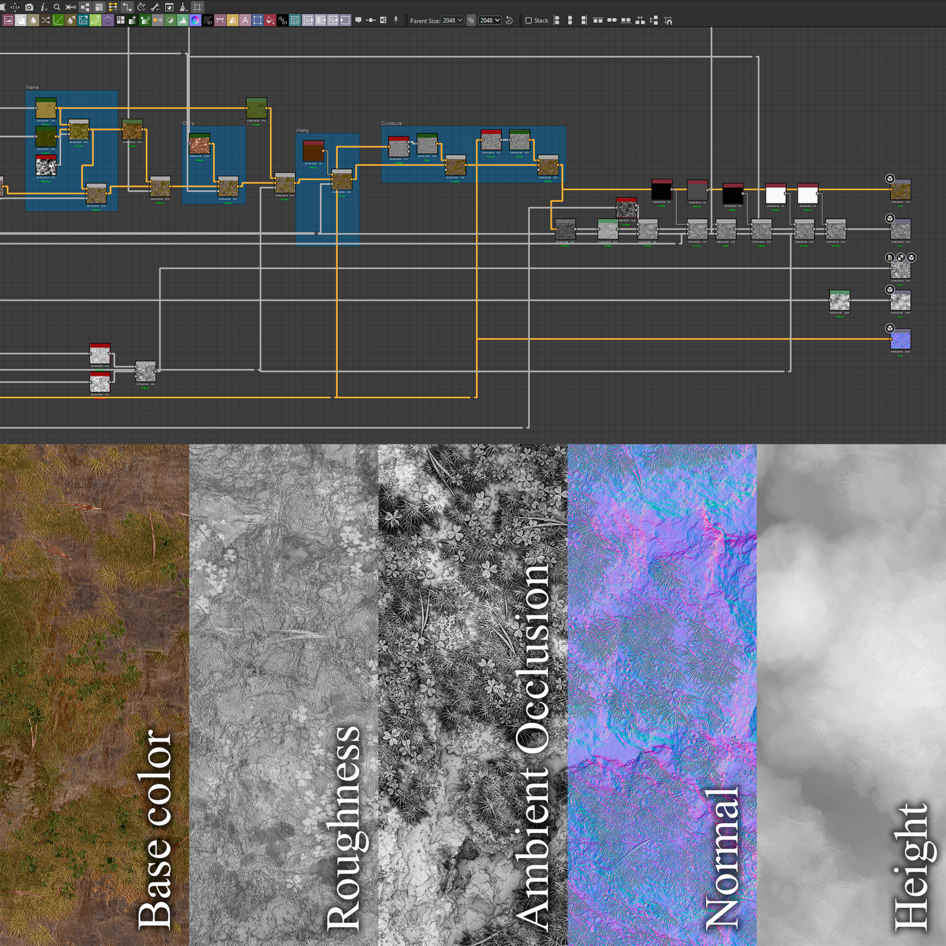Add a Directional Warp node icon
The width and height of the screenshot is (946, 946).
click(x=83, y=20)
